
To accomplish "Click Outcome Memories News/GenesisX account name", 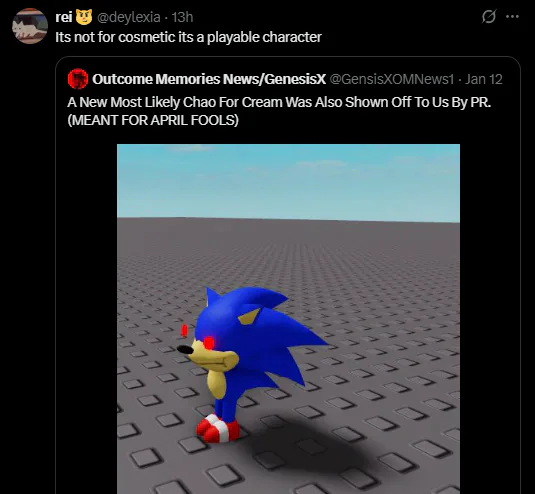I will coord(209,79).
